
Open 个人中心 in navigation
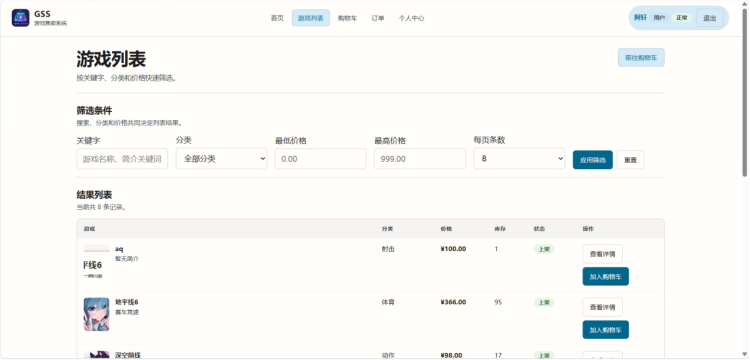(411, 18)
